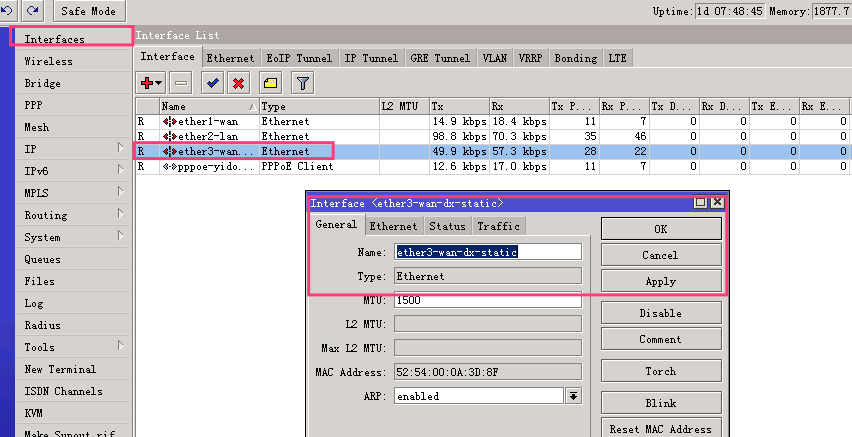Select the pppoe-yido PPPoE Client row
The height and width of the screenshot is (437, 852).
[x=492, y=166]
